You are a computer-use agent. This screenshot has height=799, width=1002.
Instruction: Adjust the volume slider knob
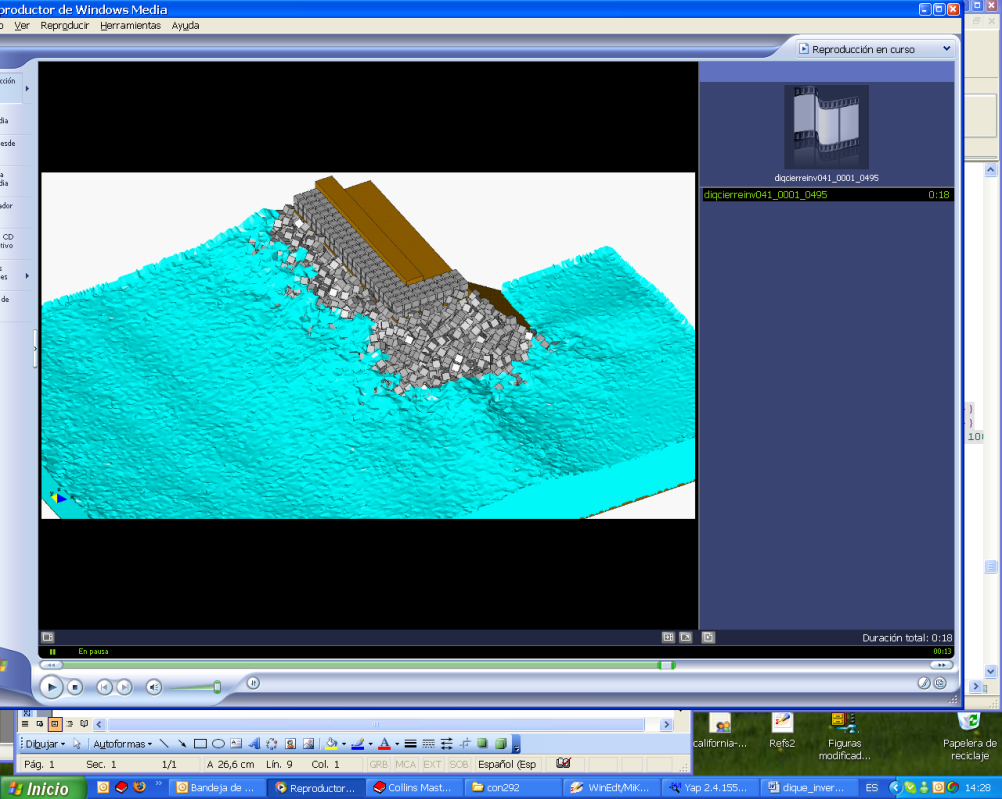click(x=217, y=686)
